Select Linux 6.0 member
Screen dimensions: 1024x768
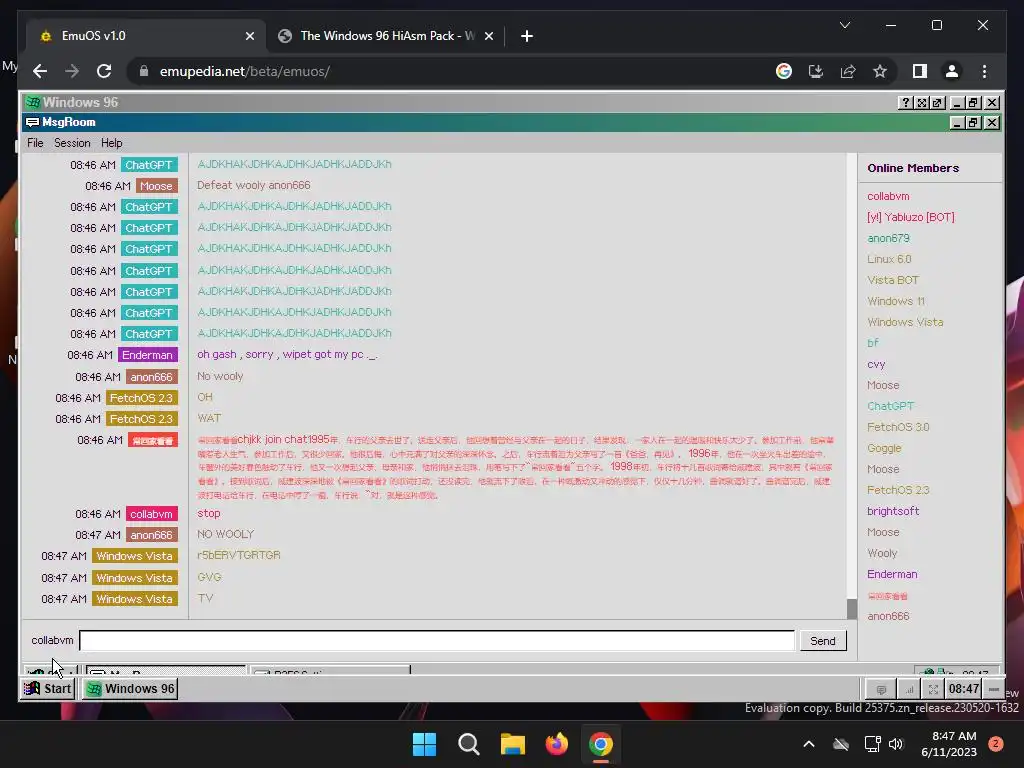[x=889, y=259]
